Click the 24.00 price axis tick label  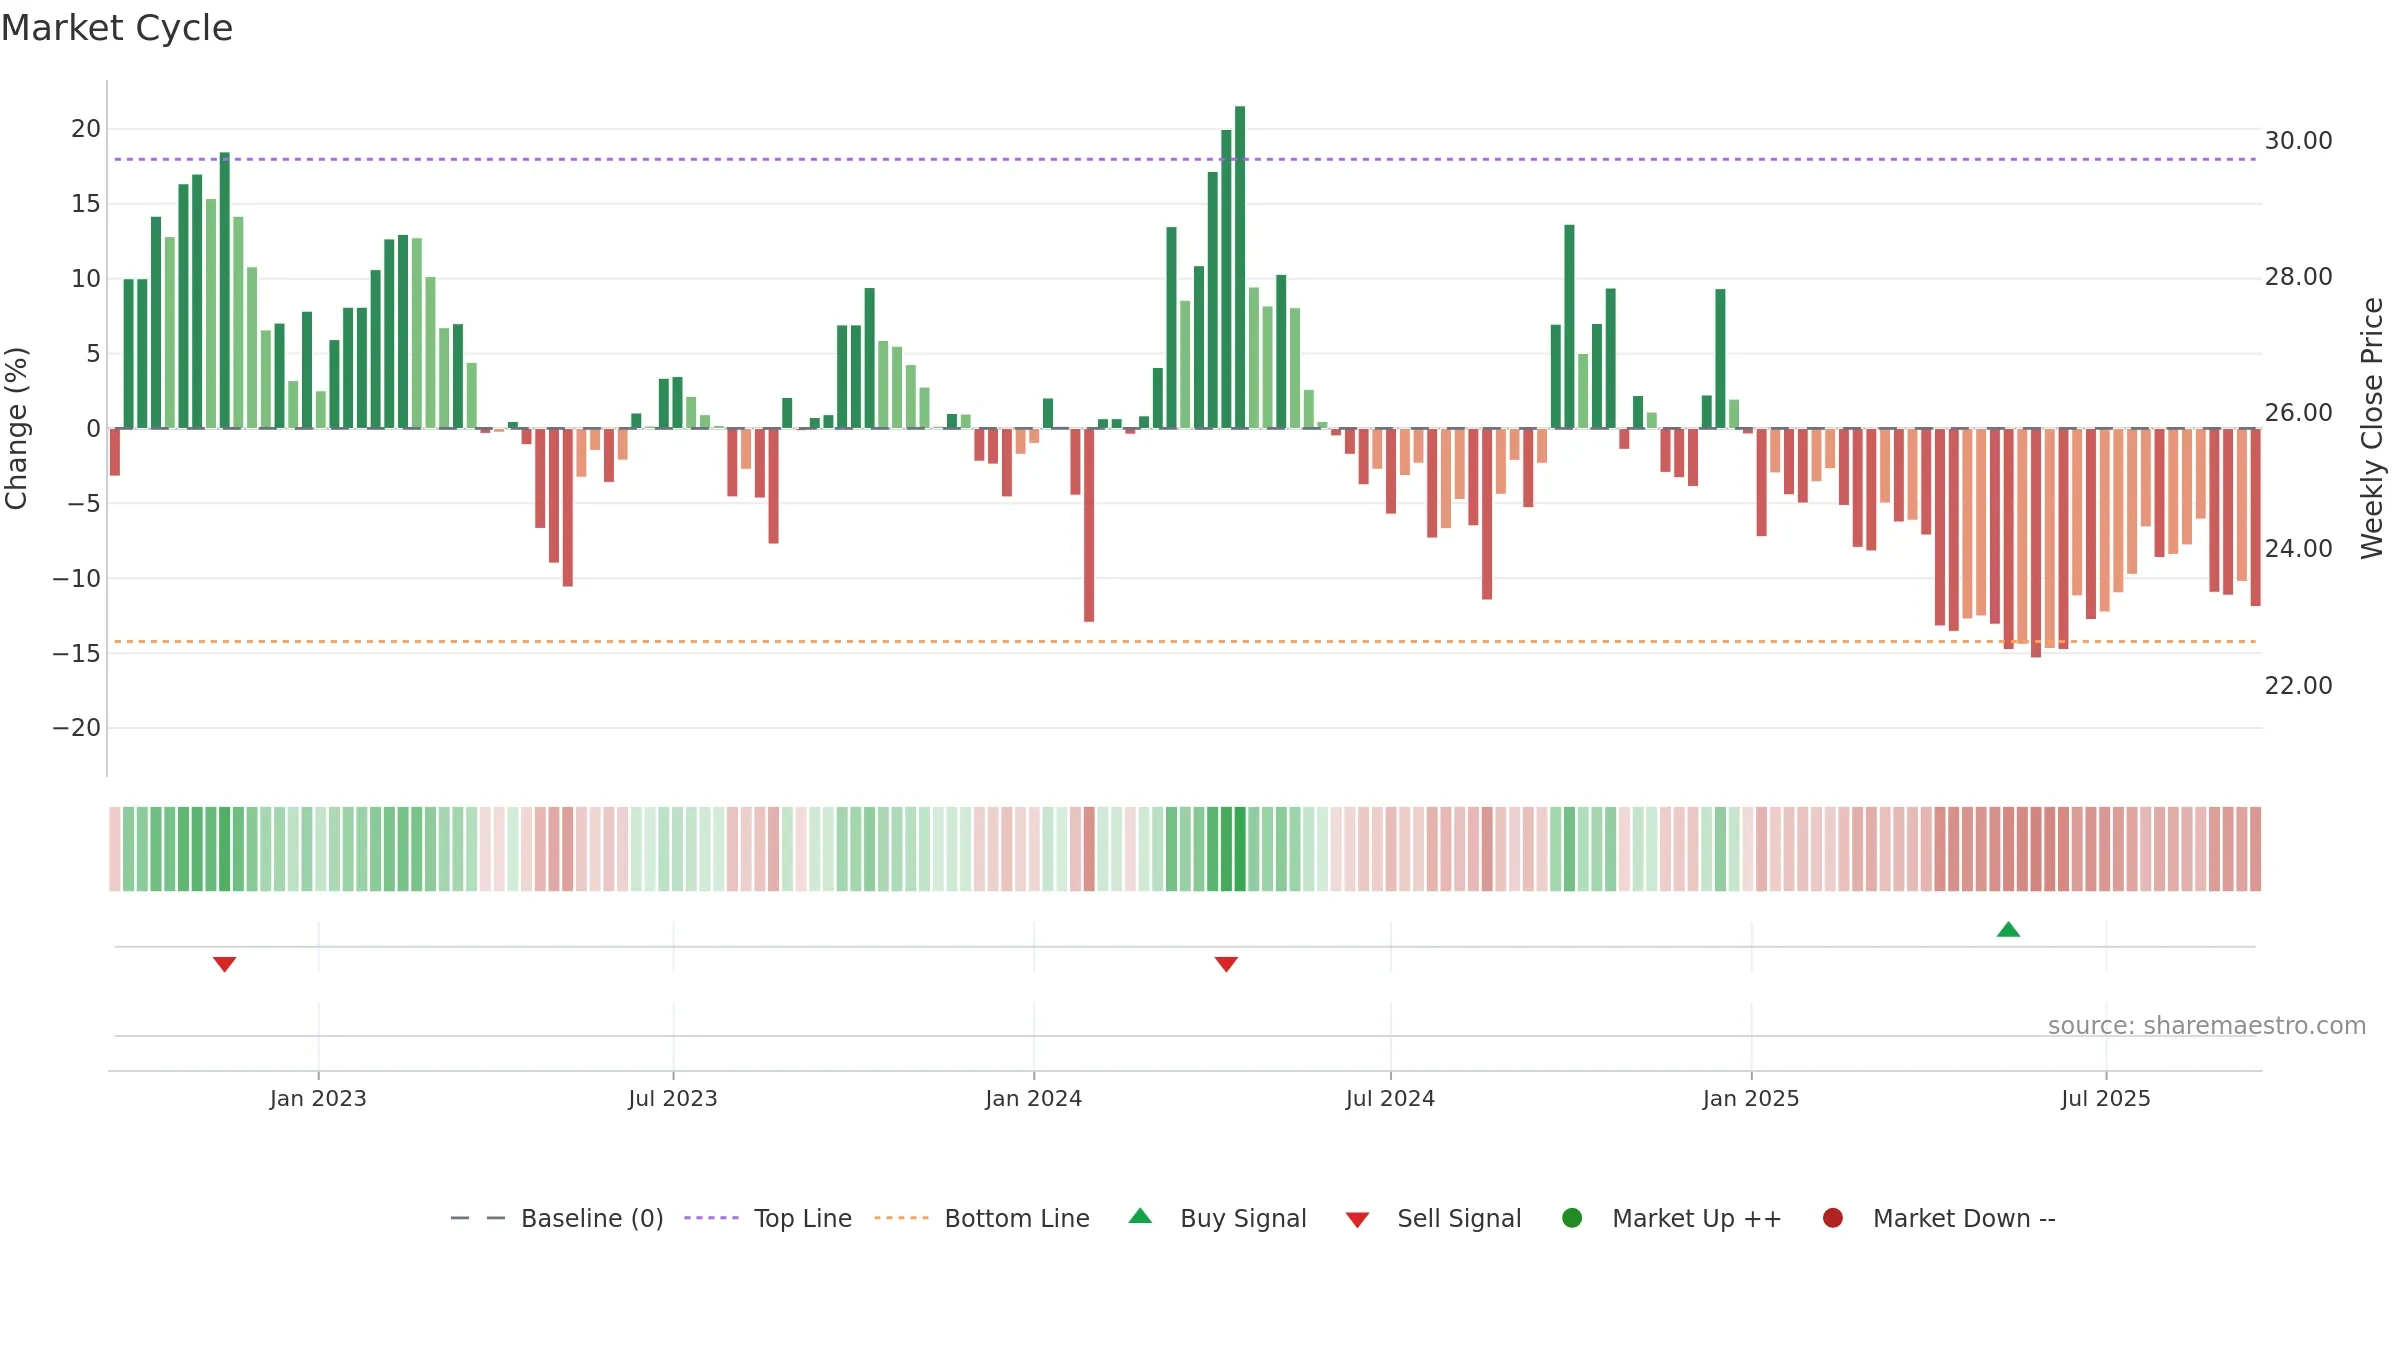click(2298, 549)
